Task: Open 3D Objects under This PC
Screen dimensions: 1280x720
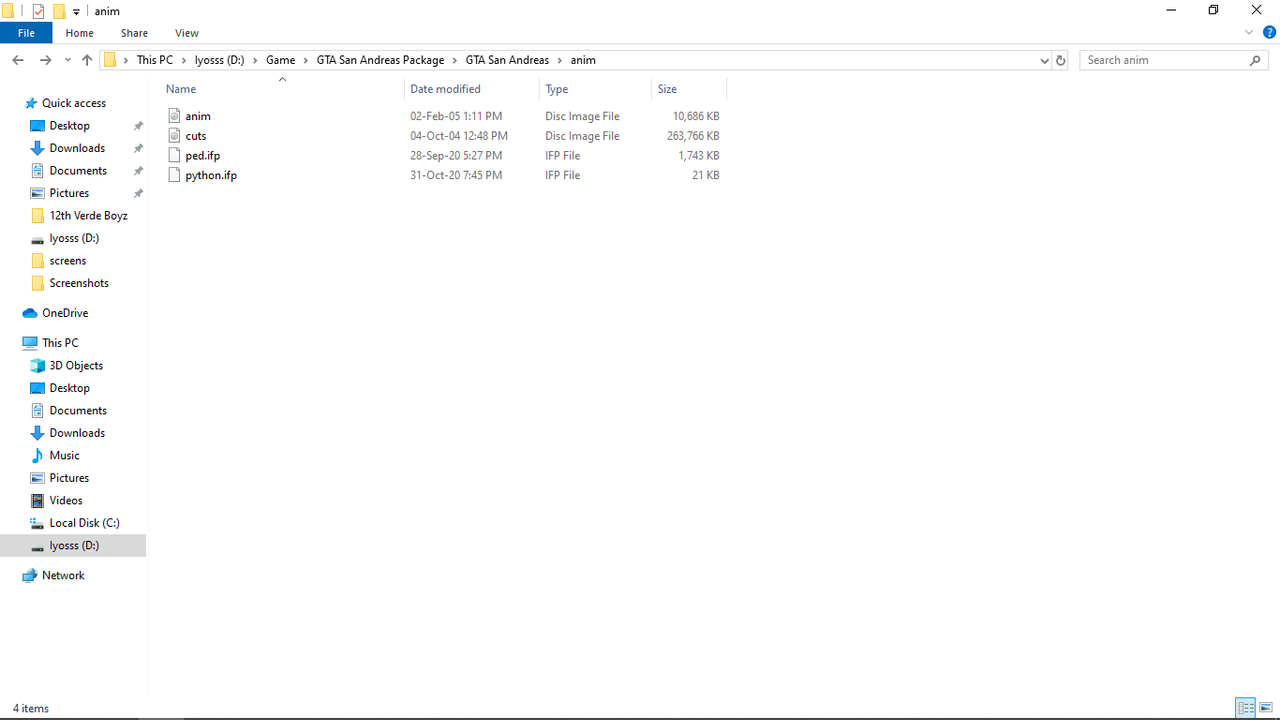Action: [76, 366]
